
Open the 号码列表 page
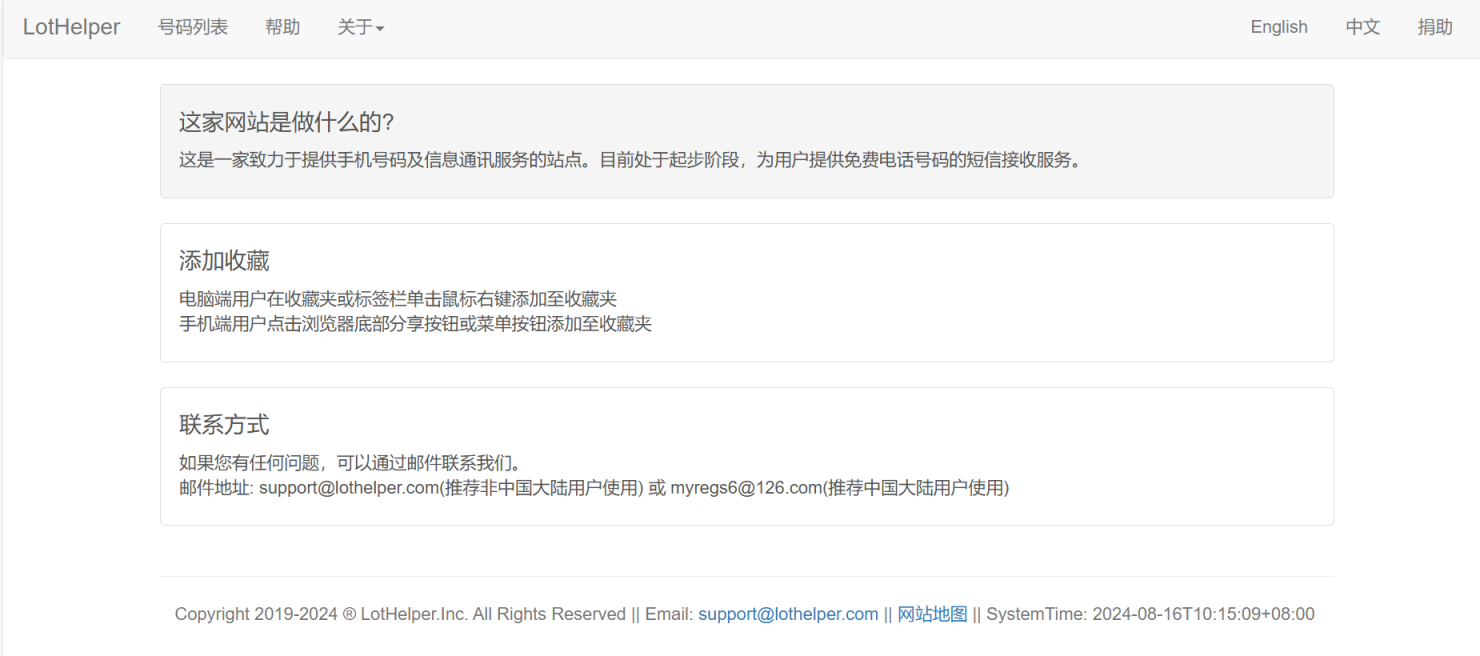[x=193, y=27]
